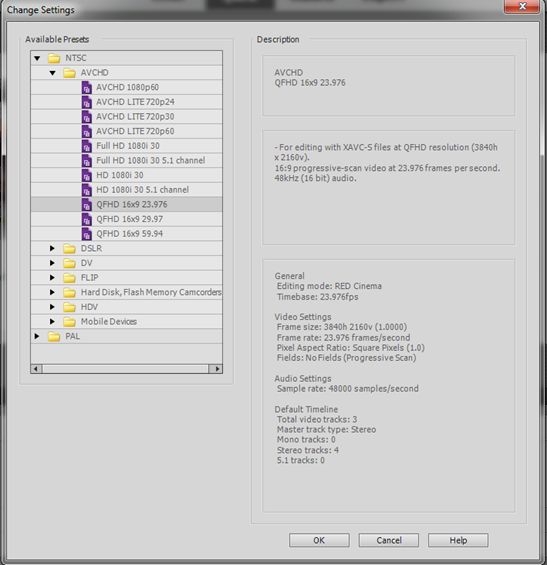The height and width of the screenshot is (565, 547).
Task: Select the QFHD 16x9 29.97 label
Action: click(x=130, y=219)
